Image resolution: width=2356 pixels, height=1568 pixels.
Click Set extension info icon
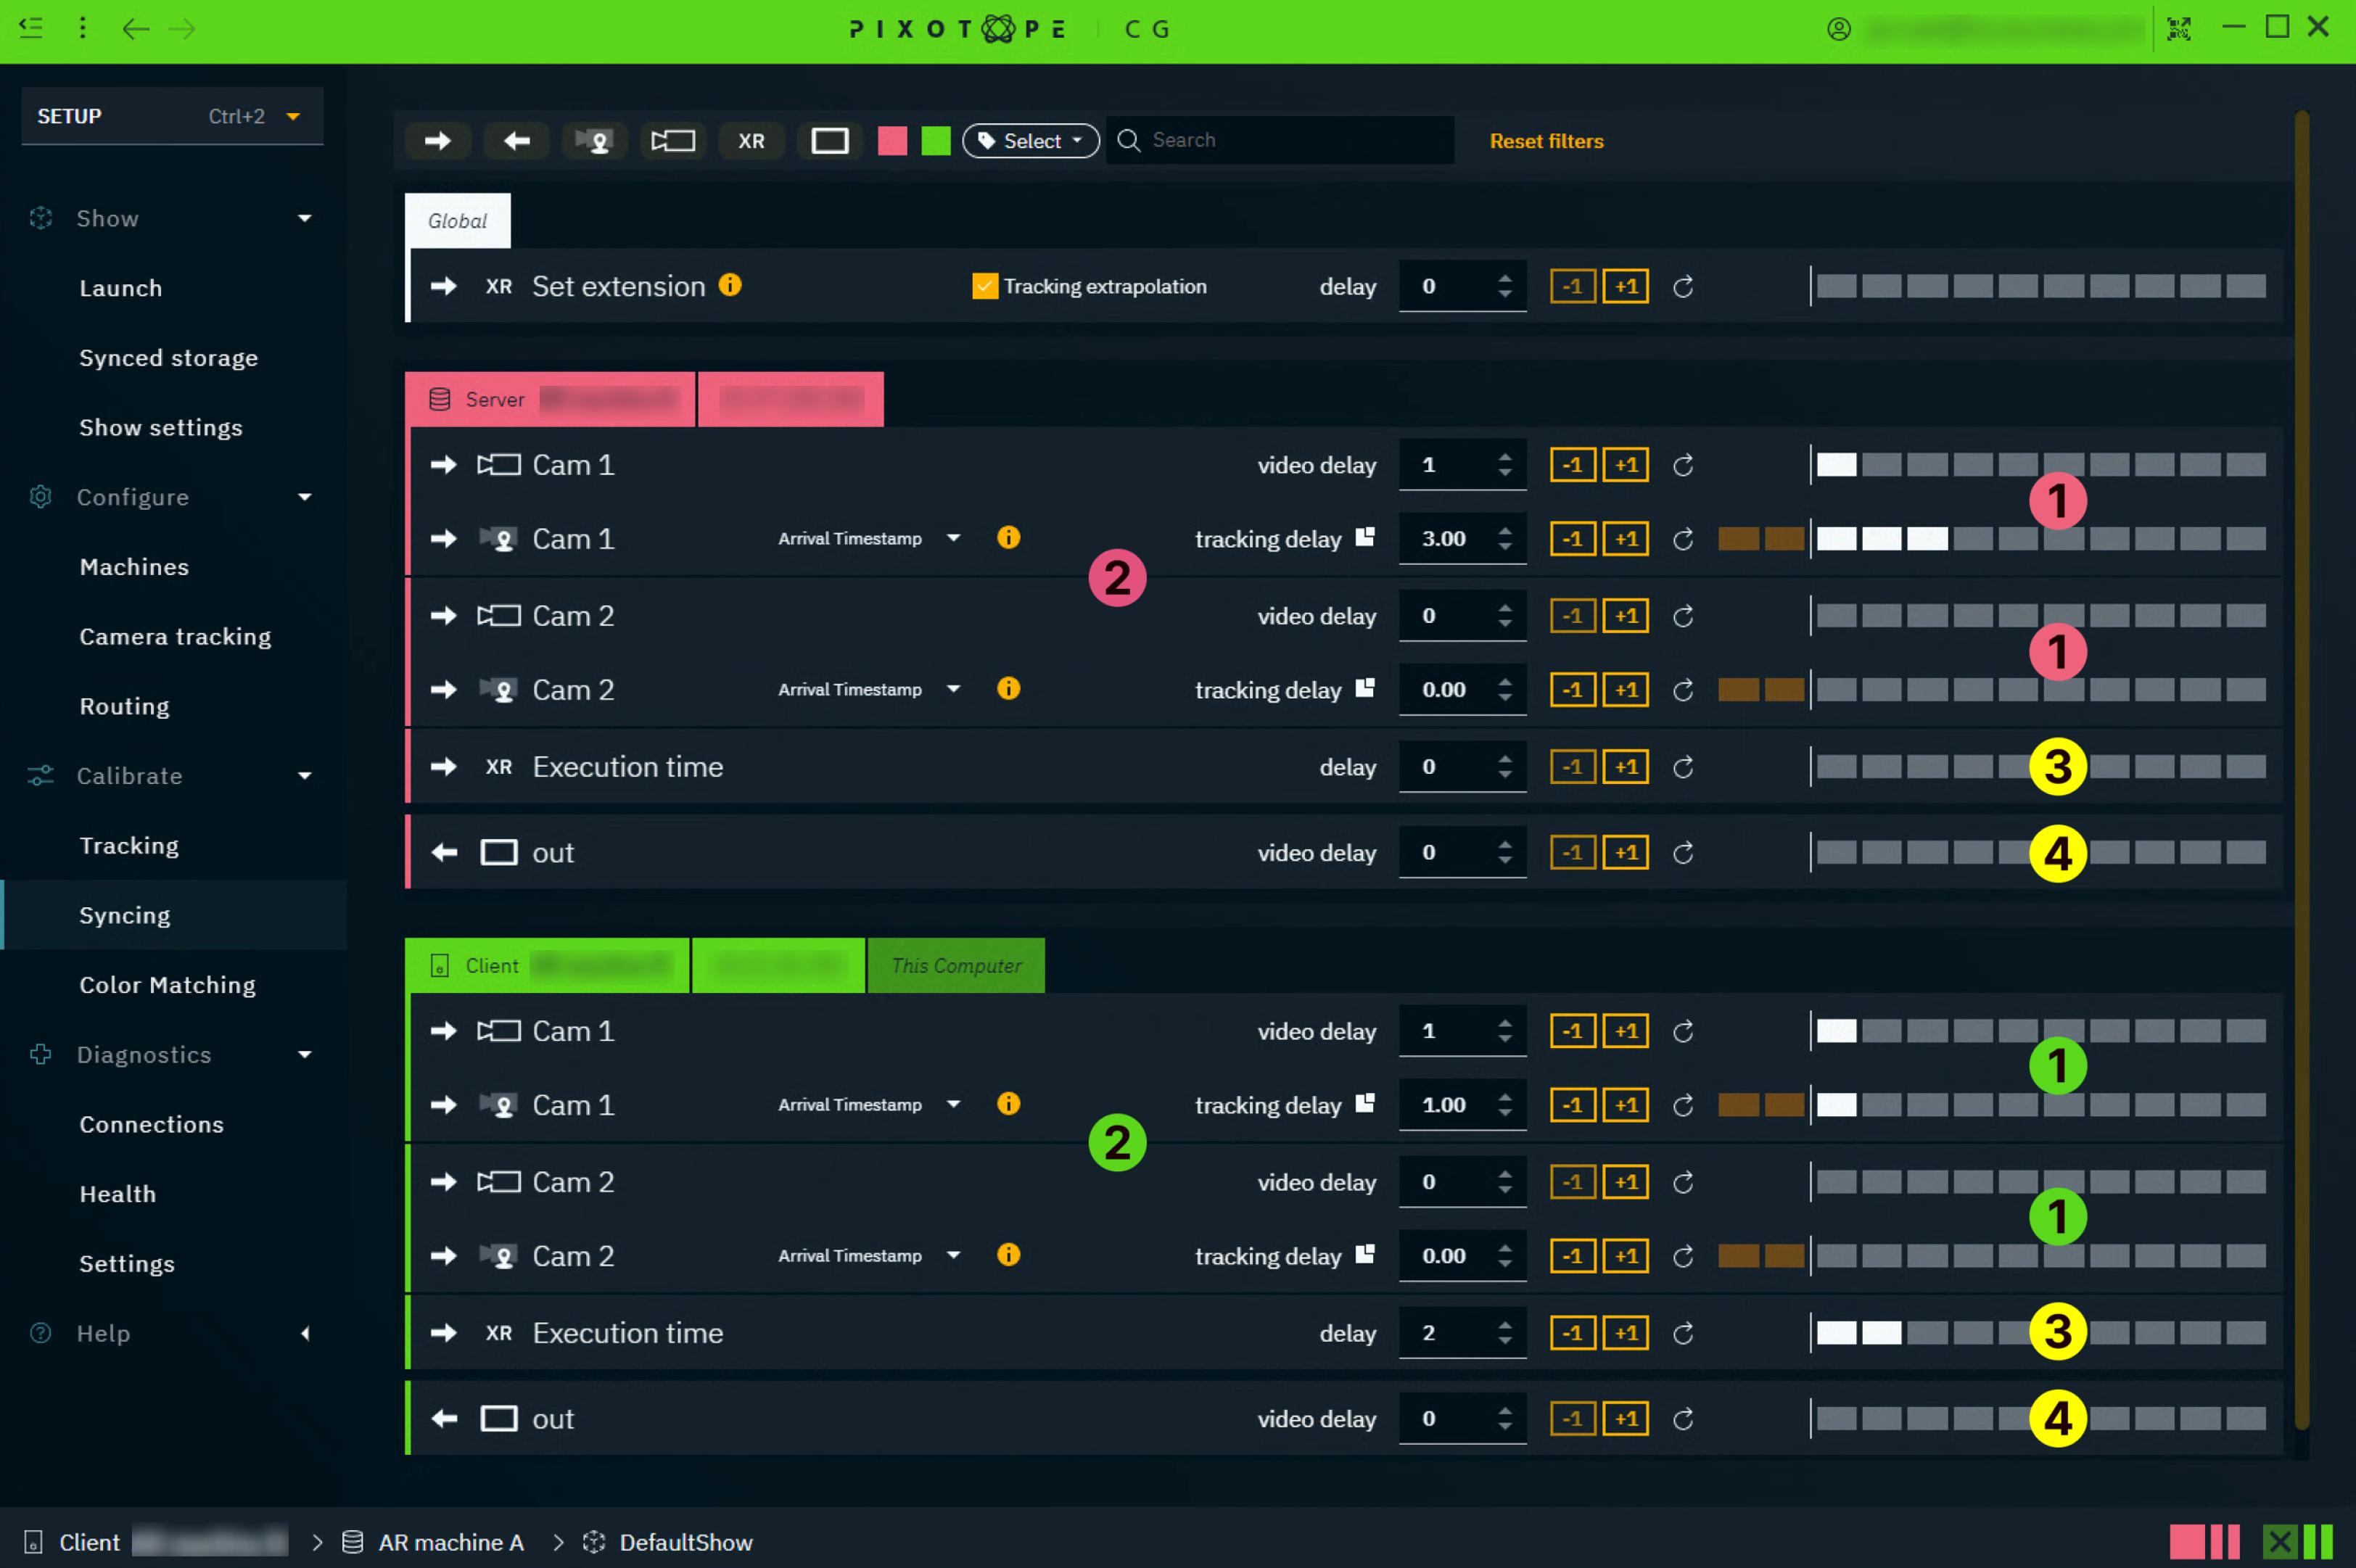coord(730,285)
